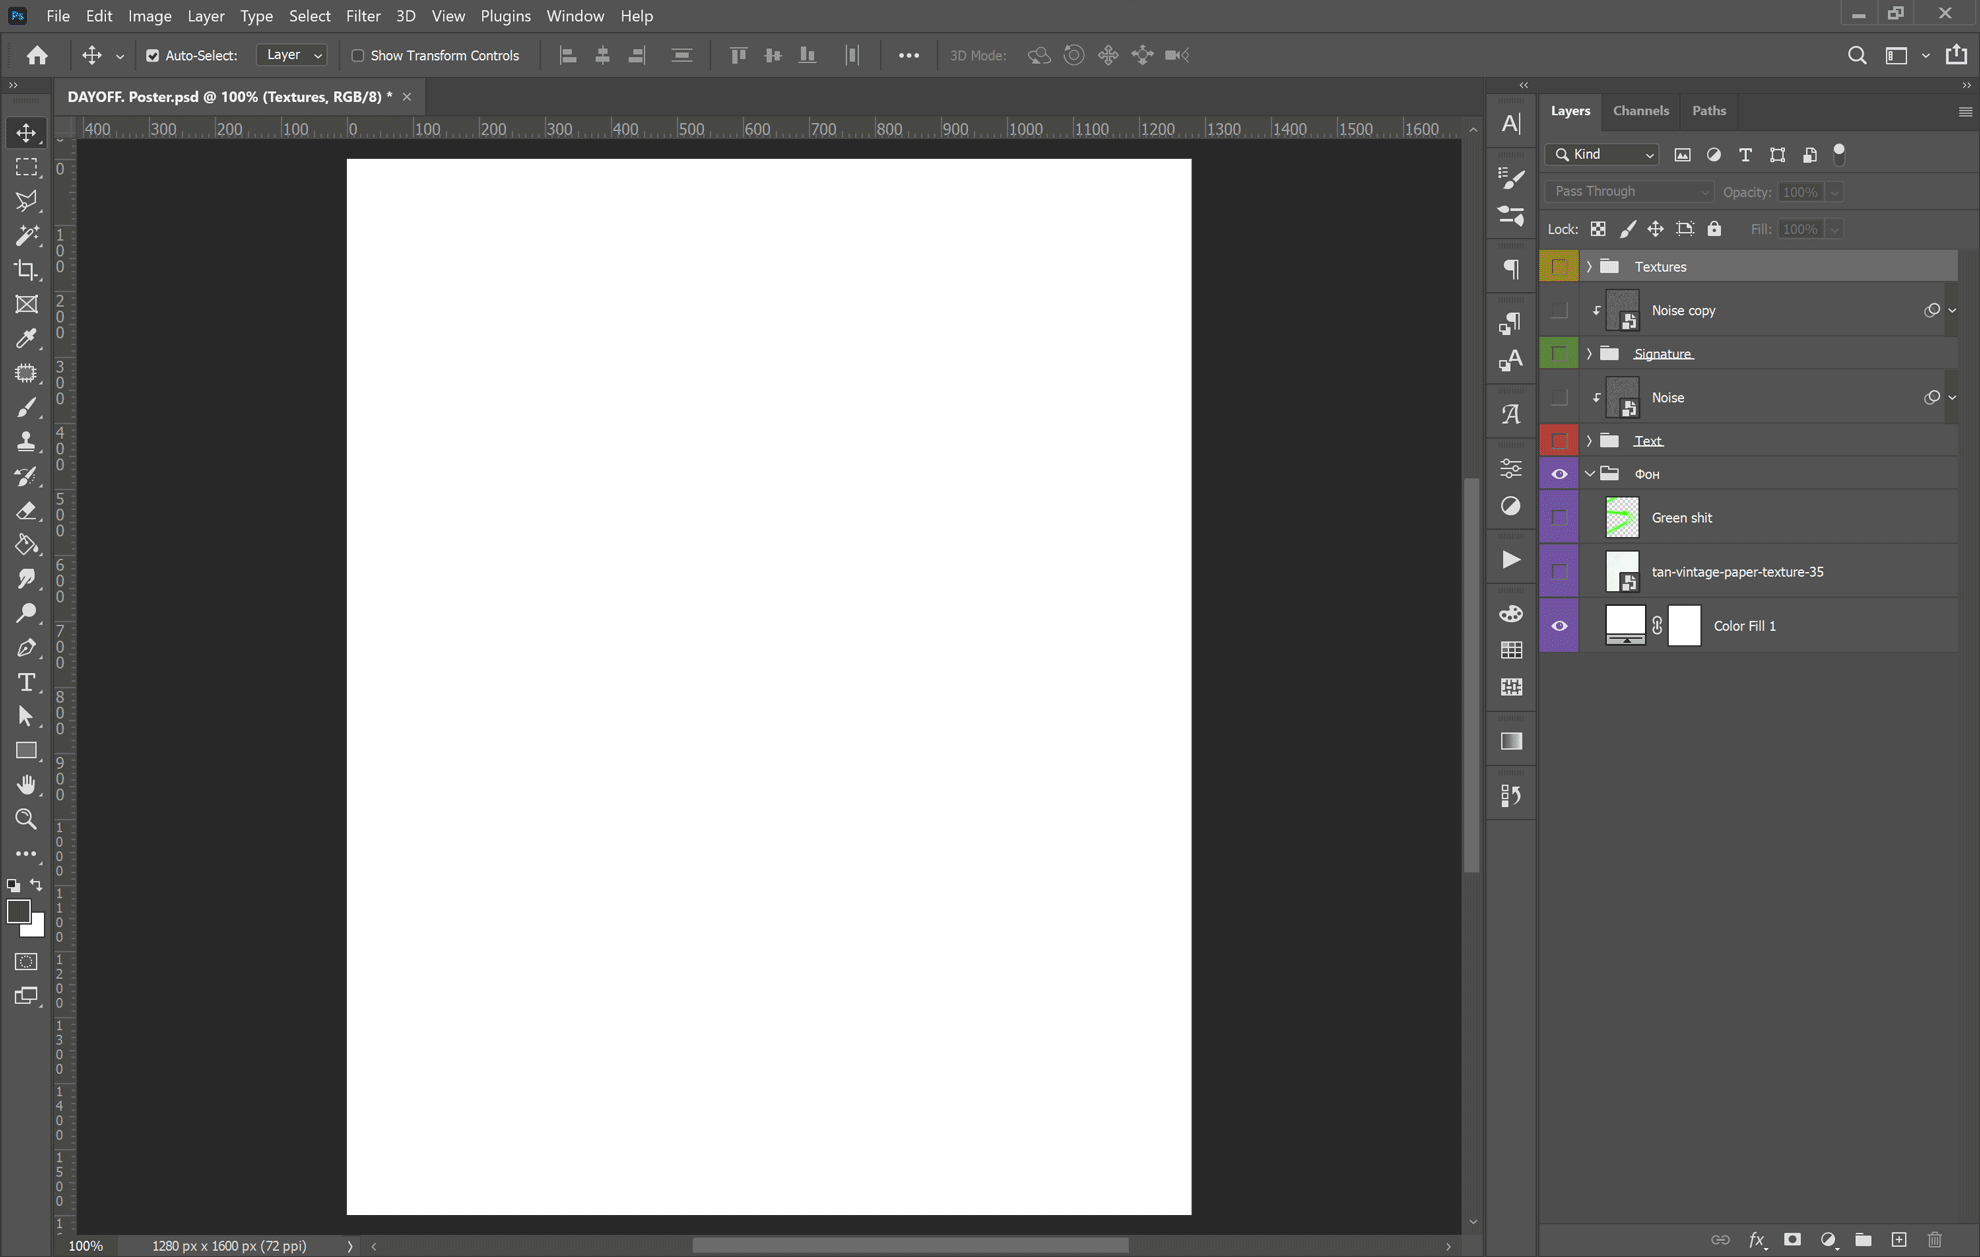Open the Auto-Select Layer dropdown
This screenshot has height=1257, width=1980.
click(x=292, y=56)
